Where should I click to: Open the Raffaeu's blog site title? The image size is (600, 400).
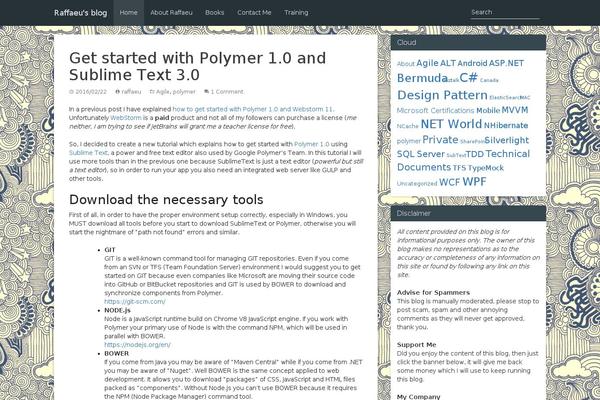pos(80,13)
